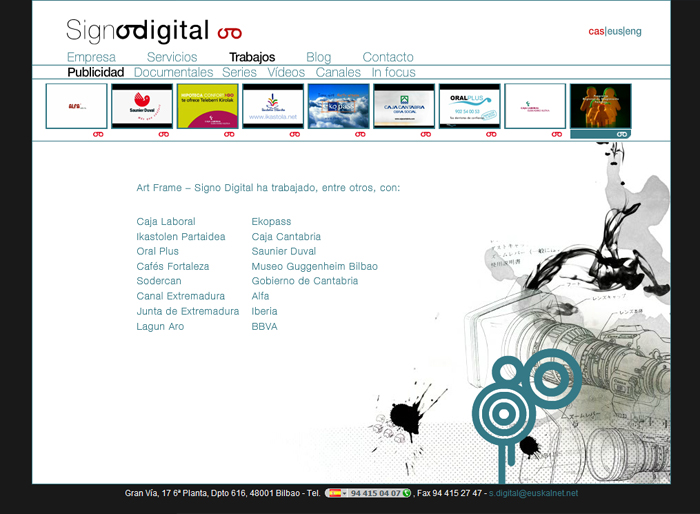Click loop icon under Ekopass clouds thumbnail

[x=360, y=134]
